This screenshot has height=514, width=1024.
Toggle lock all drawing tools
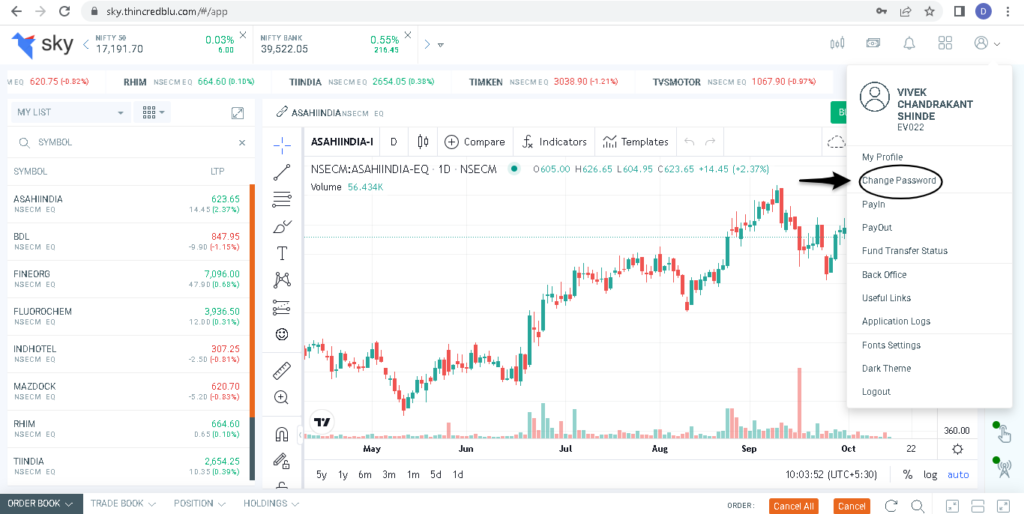[x=282, y=461]
